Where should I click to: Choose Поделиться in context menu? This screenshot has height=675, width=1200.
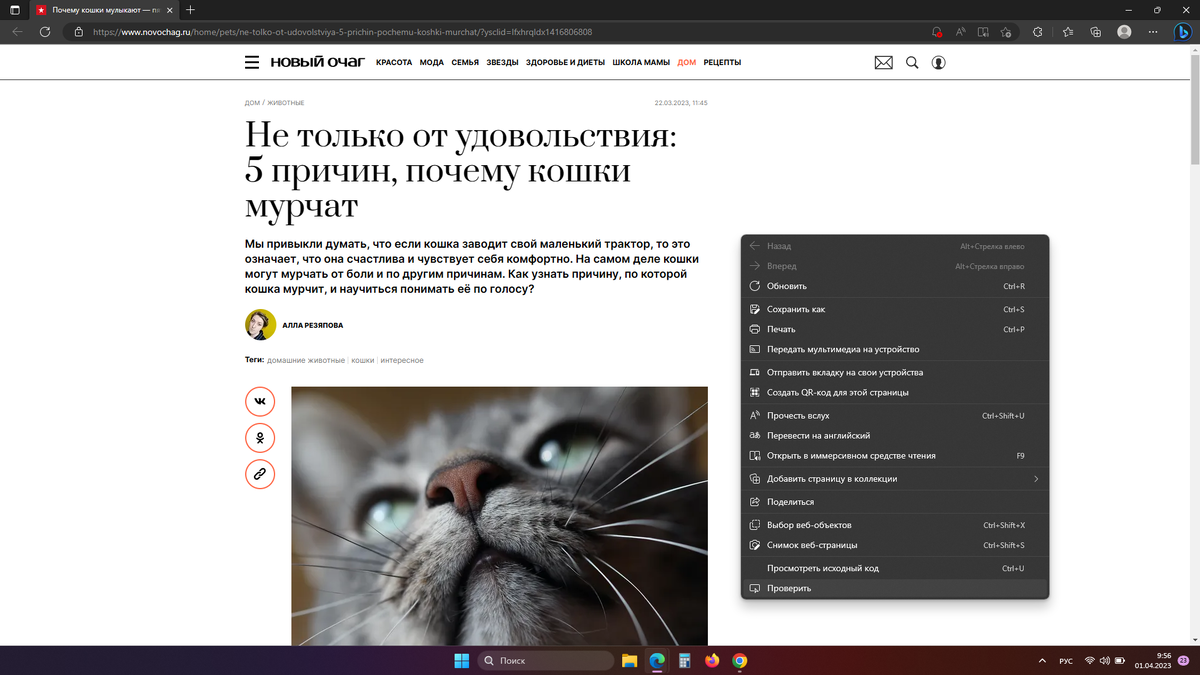tap(895, 502)
